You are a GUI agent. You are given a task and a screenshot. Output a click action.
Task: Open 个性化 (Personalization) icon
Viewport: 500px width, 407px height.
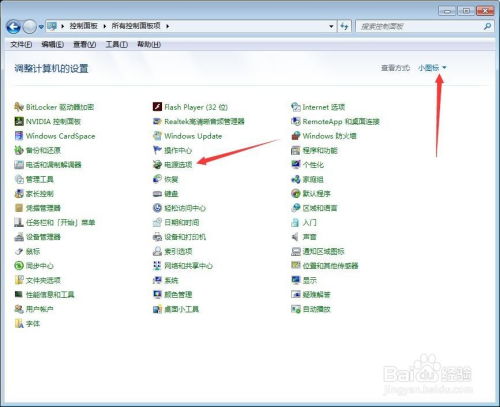pyautogui.click(x=296, y=165)
